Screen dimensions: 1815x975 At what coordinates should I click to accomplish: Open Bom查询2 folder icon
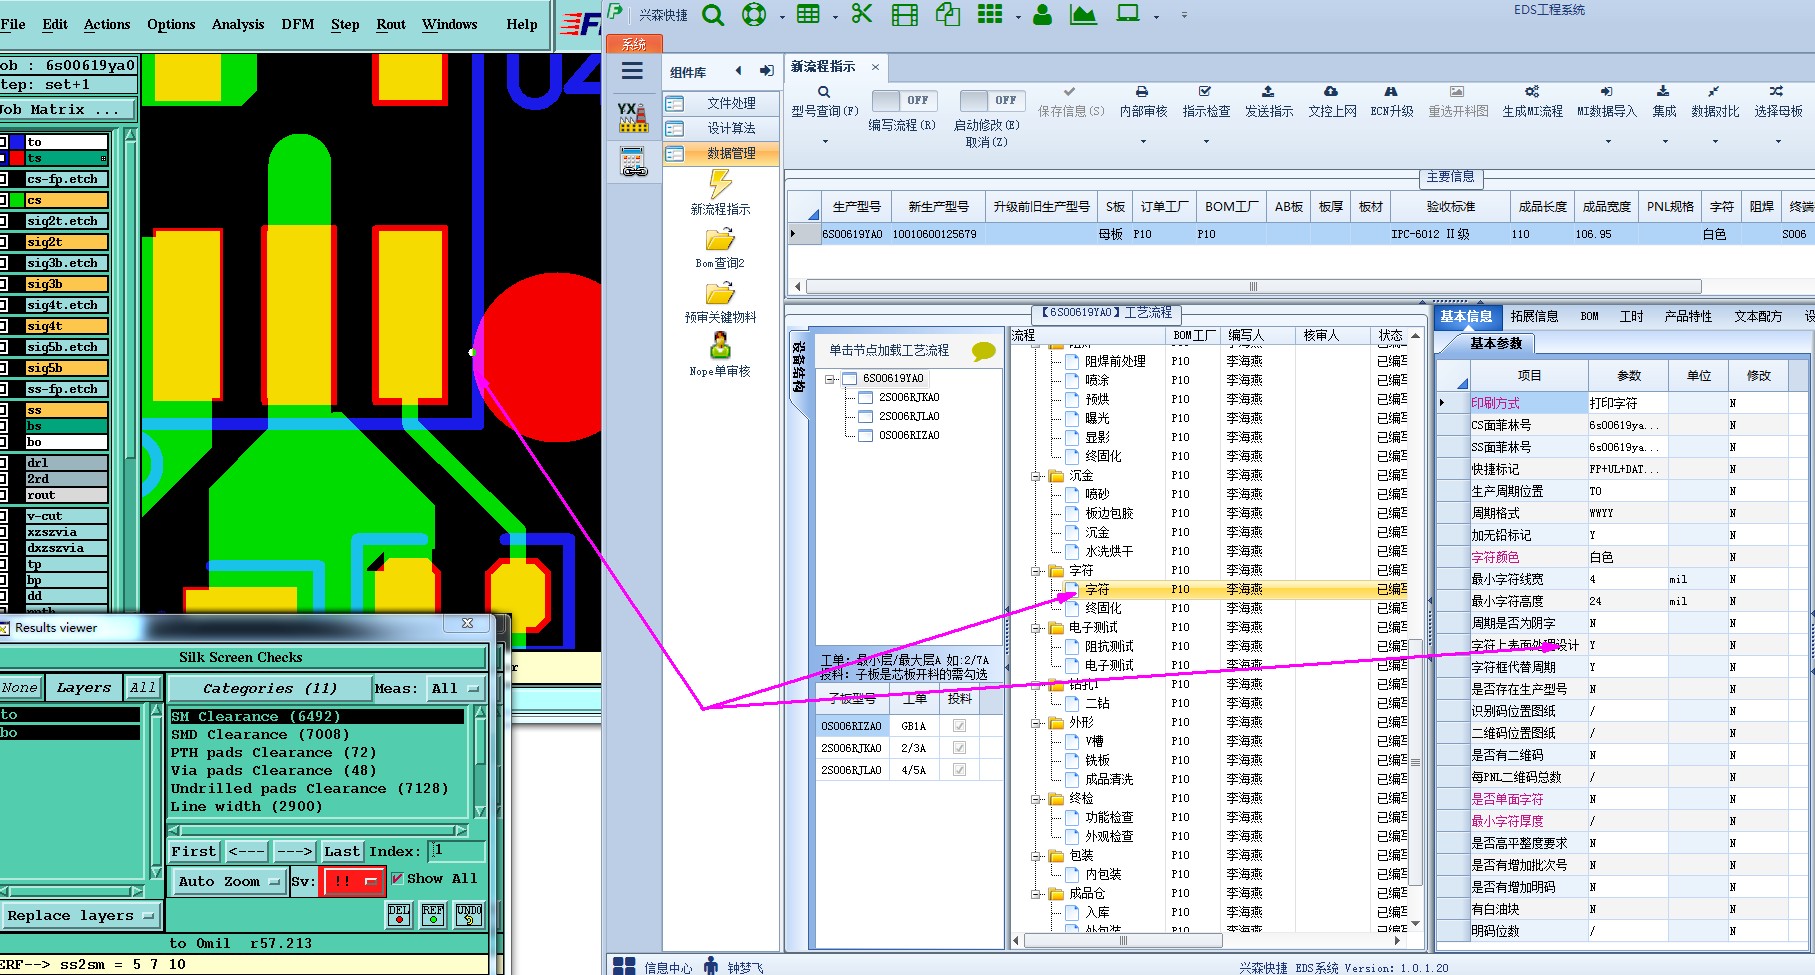(x=720, y=240)
